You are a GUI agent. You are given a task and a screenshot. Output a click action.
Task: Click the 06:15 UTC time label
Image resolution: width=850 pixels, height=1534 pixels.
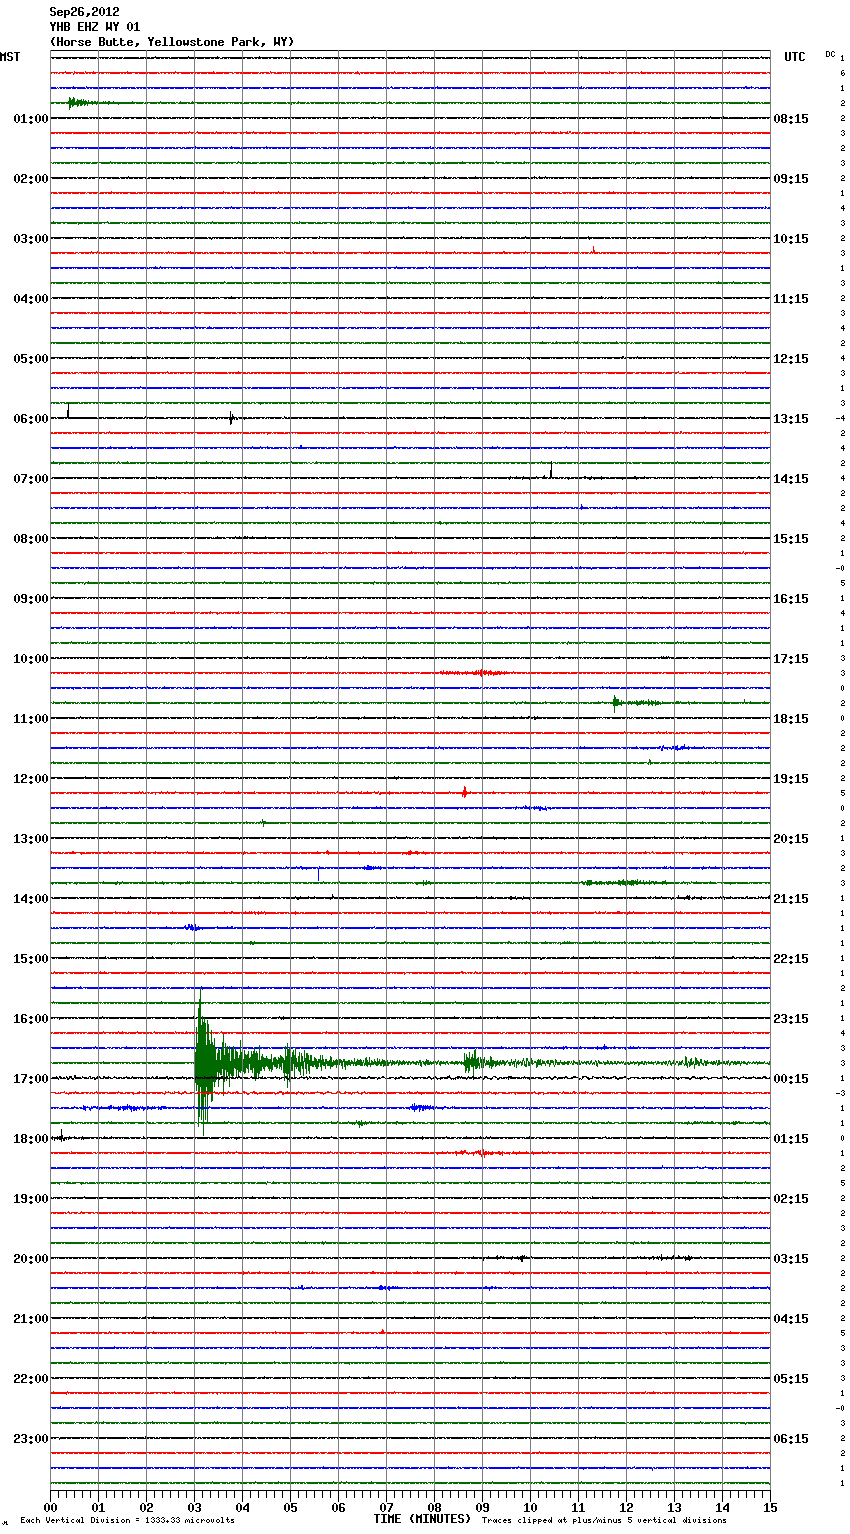pos(791,1439)
